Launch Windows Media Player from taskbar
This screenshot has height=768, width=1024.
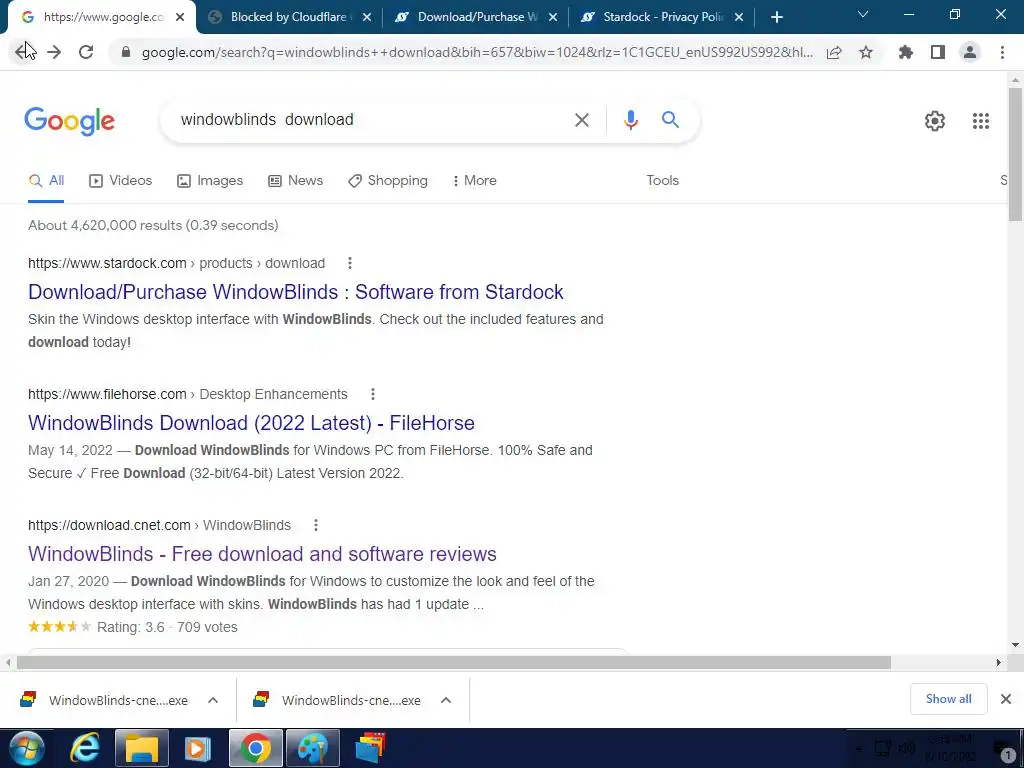coord(198,748)
